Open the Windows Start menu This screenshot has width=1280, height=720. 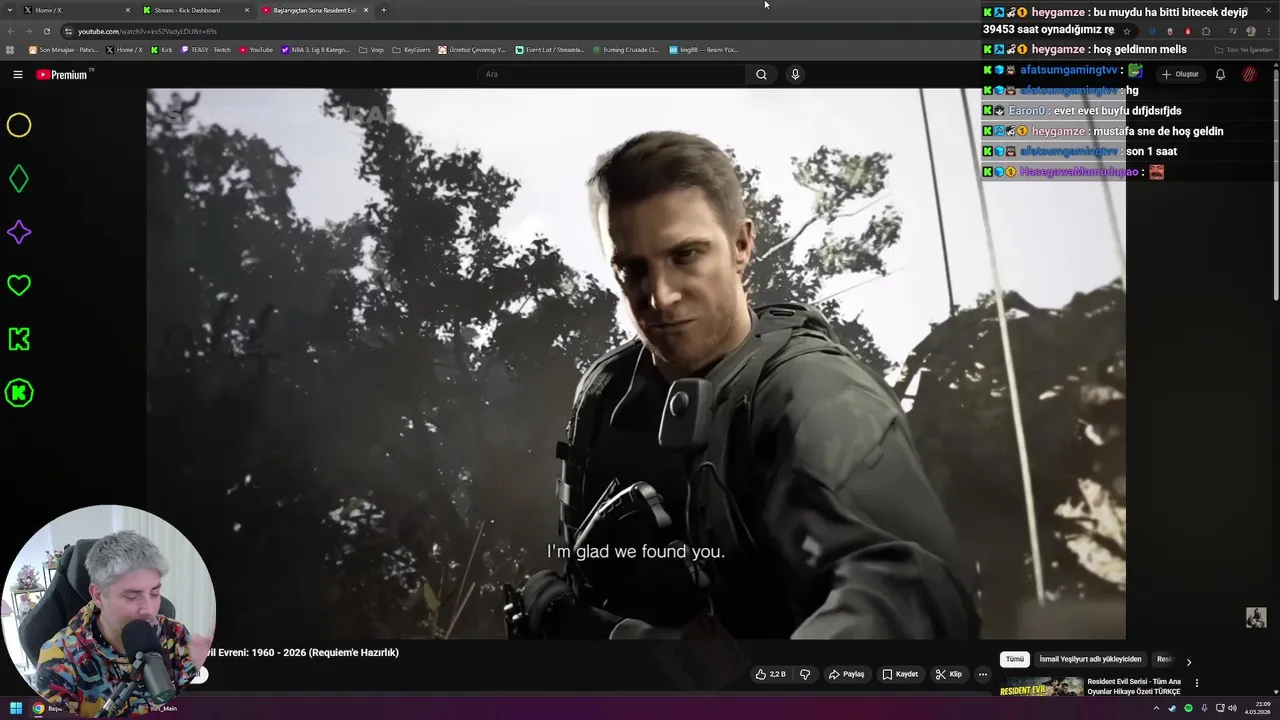[16, 708]
